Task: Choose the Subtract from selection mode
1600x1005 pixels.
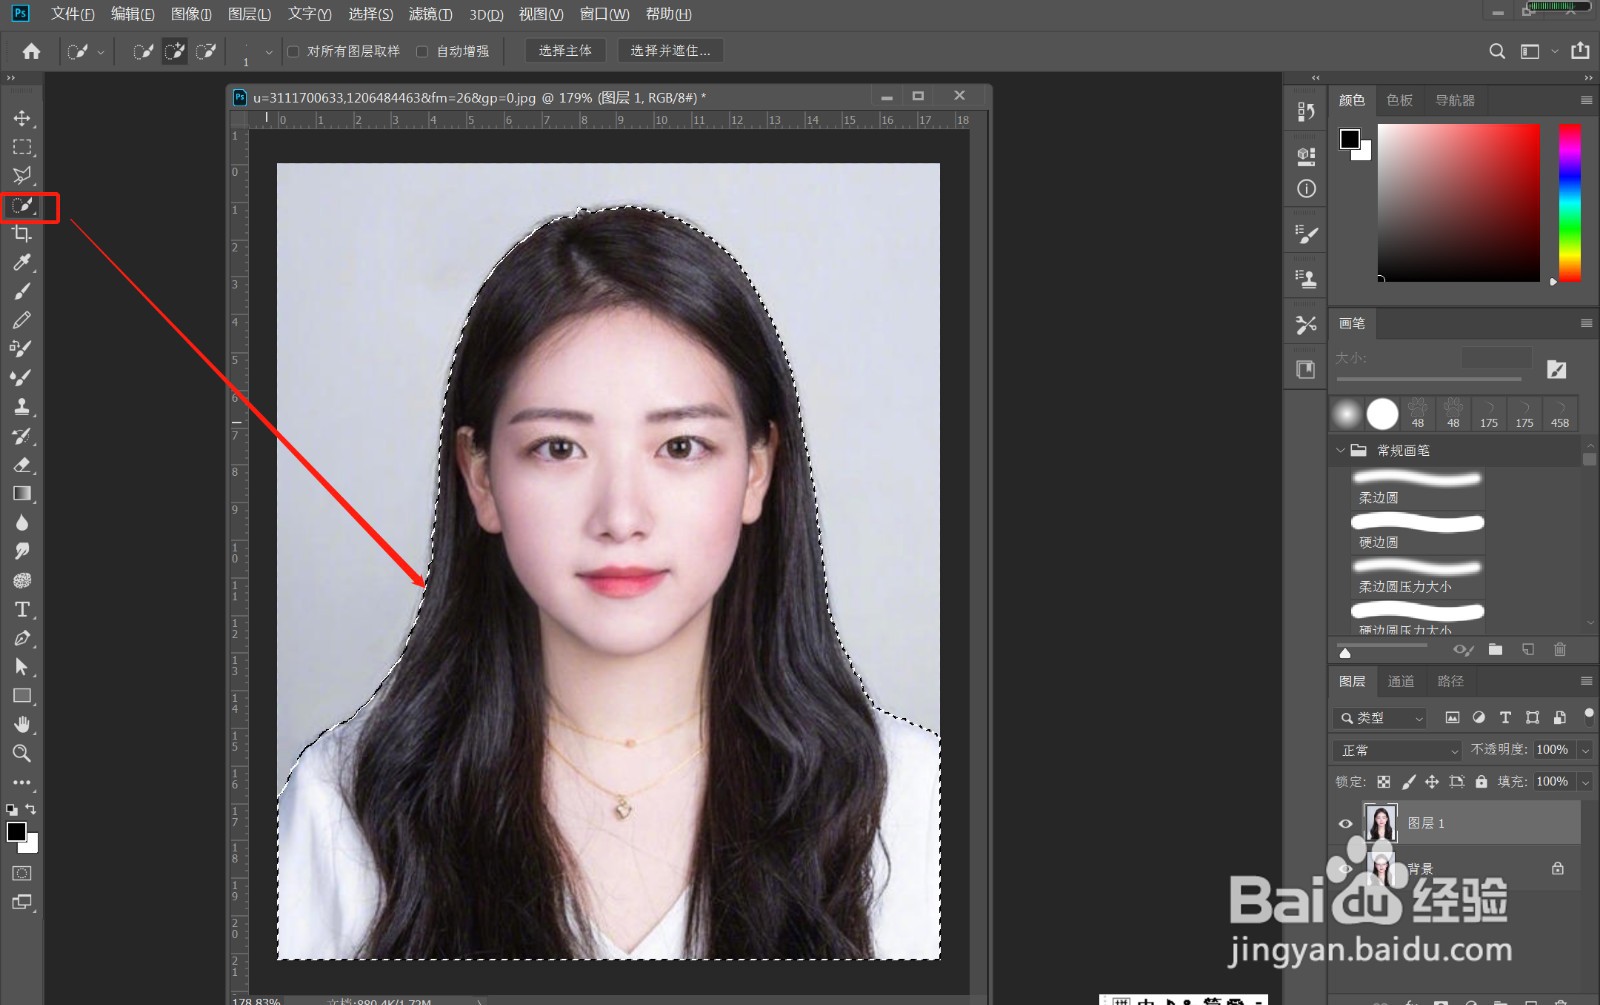Action: click(x=206, y=51)
